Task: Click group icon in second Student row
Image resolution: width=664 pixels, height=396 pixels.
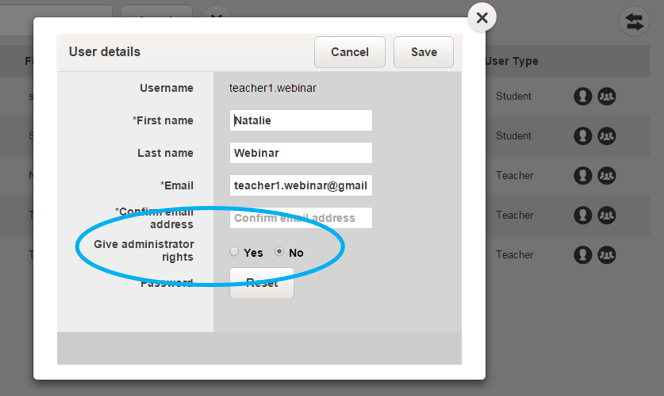Action: (606, 136)
